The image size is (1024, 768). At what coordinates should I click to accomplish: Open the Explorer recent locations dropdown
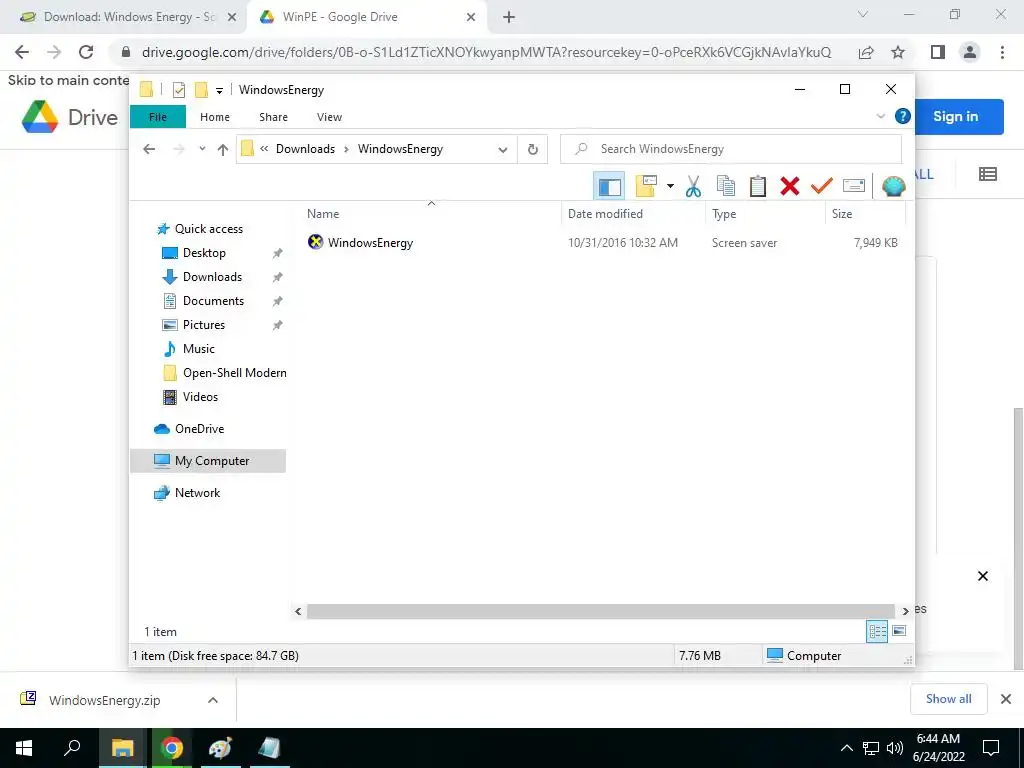coord(202,149)
